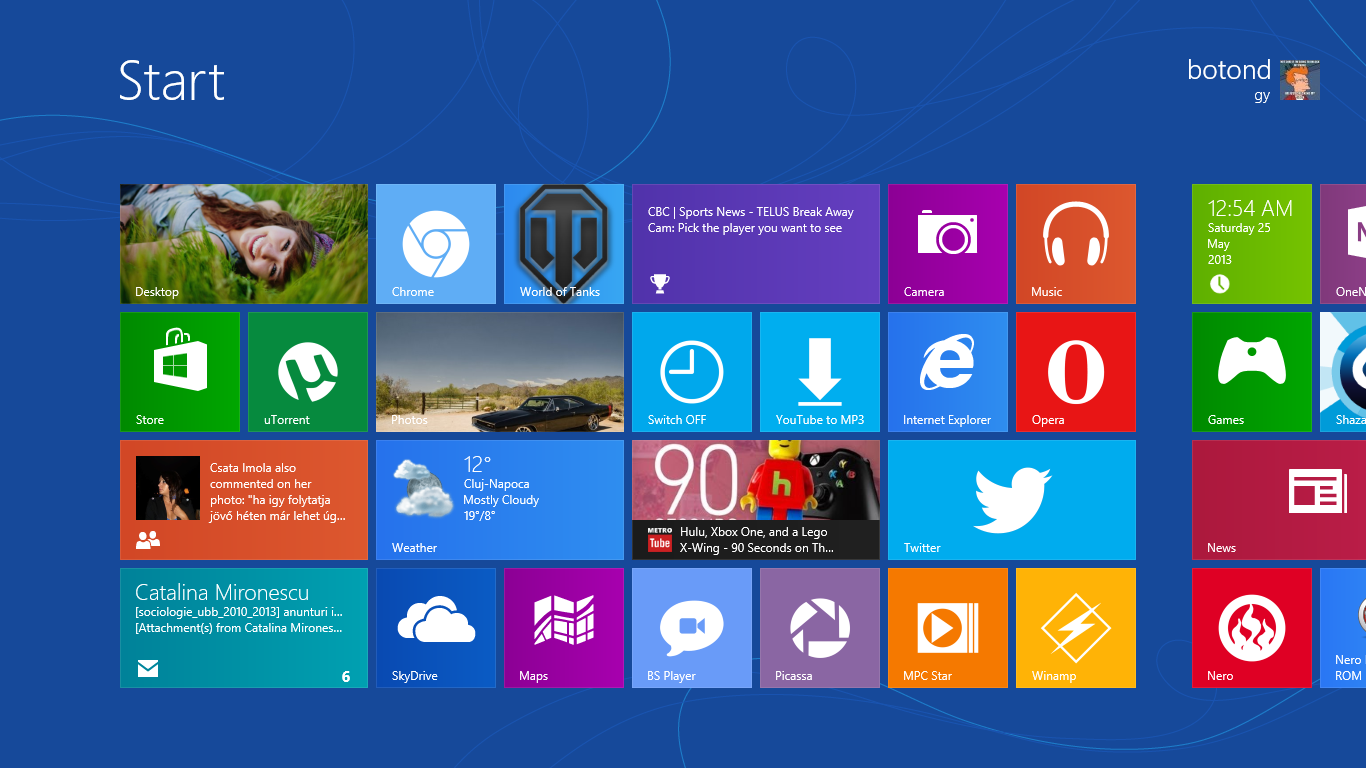Open the Weather tile for Cluj-Napoca
This screenshot has height=768, width=1366.
coord(500,500)
